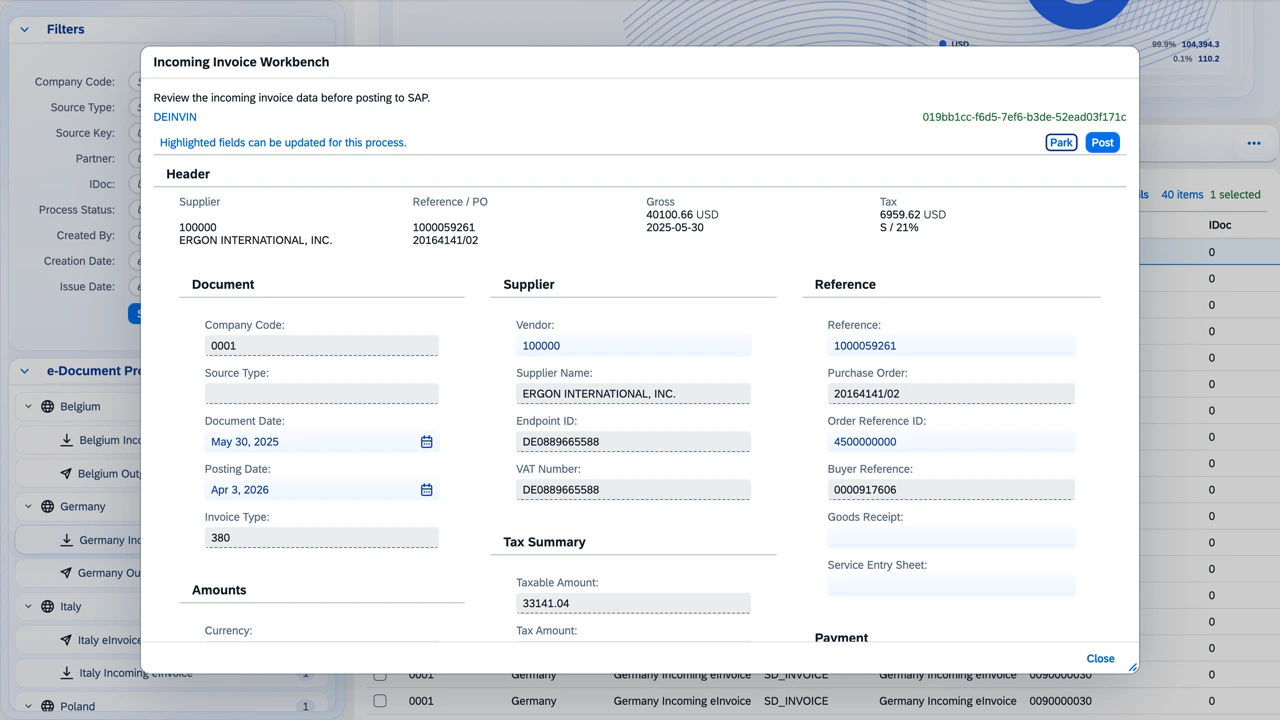Image resolution: width=1280 pixels, height=720 pixels.
Task: Collapse the Poland tree node
Action: point(28,706)
